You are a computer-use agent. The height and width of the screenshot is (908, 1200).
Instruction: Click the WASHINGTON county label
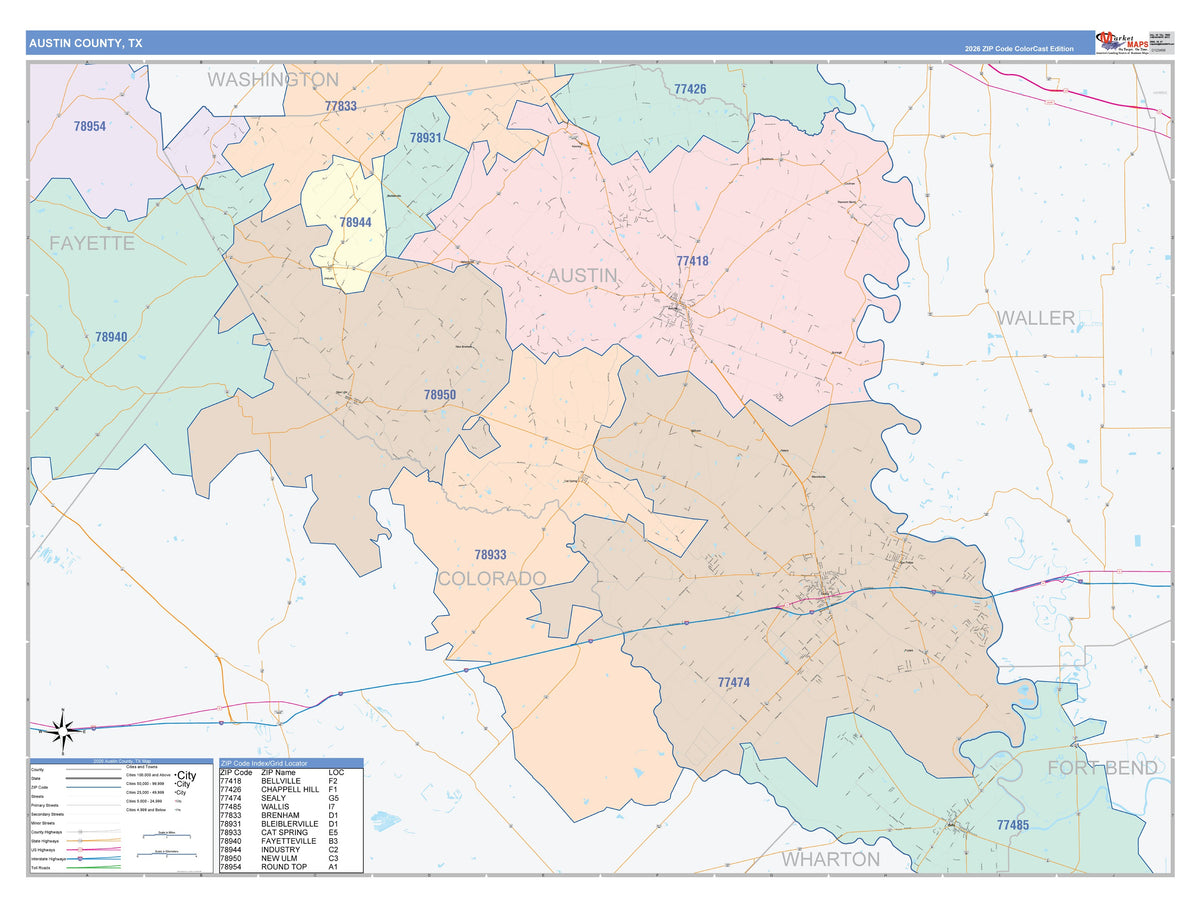click(x=272, y=79)
